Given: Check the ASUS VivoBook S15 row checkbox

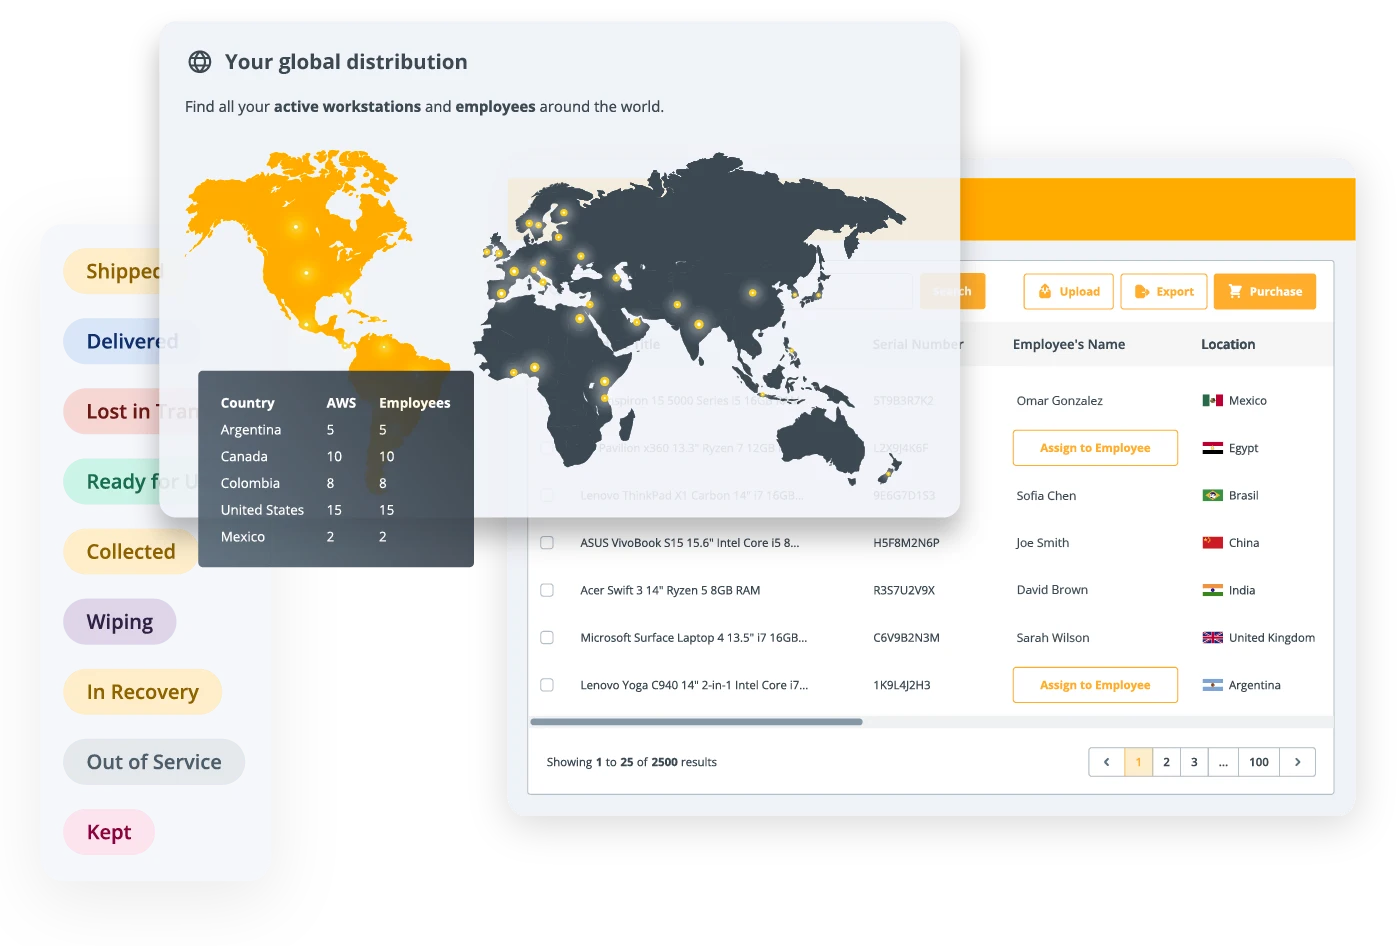Looking at the screenshot, I should pos(547,543).
